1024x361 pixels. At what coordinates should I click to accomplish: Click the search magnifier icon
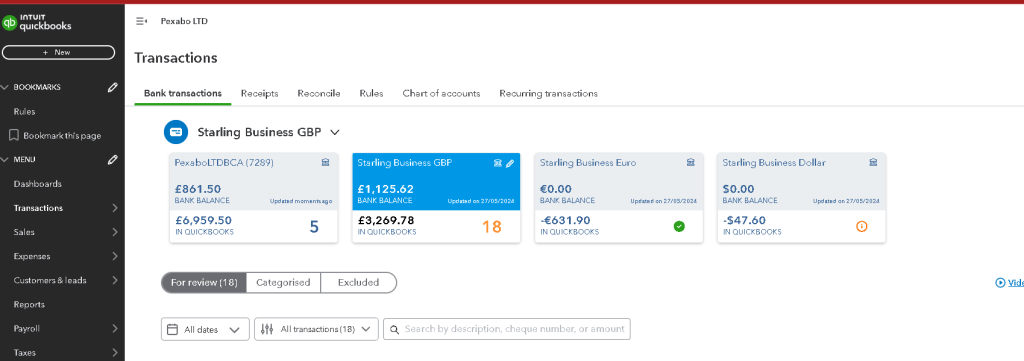click(x=394, y=330)
